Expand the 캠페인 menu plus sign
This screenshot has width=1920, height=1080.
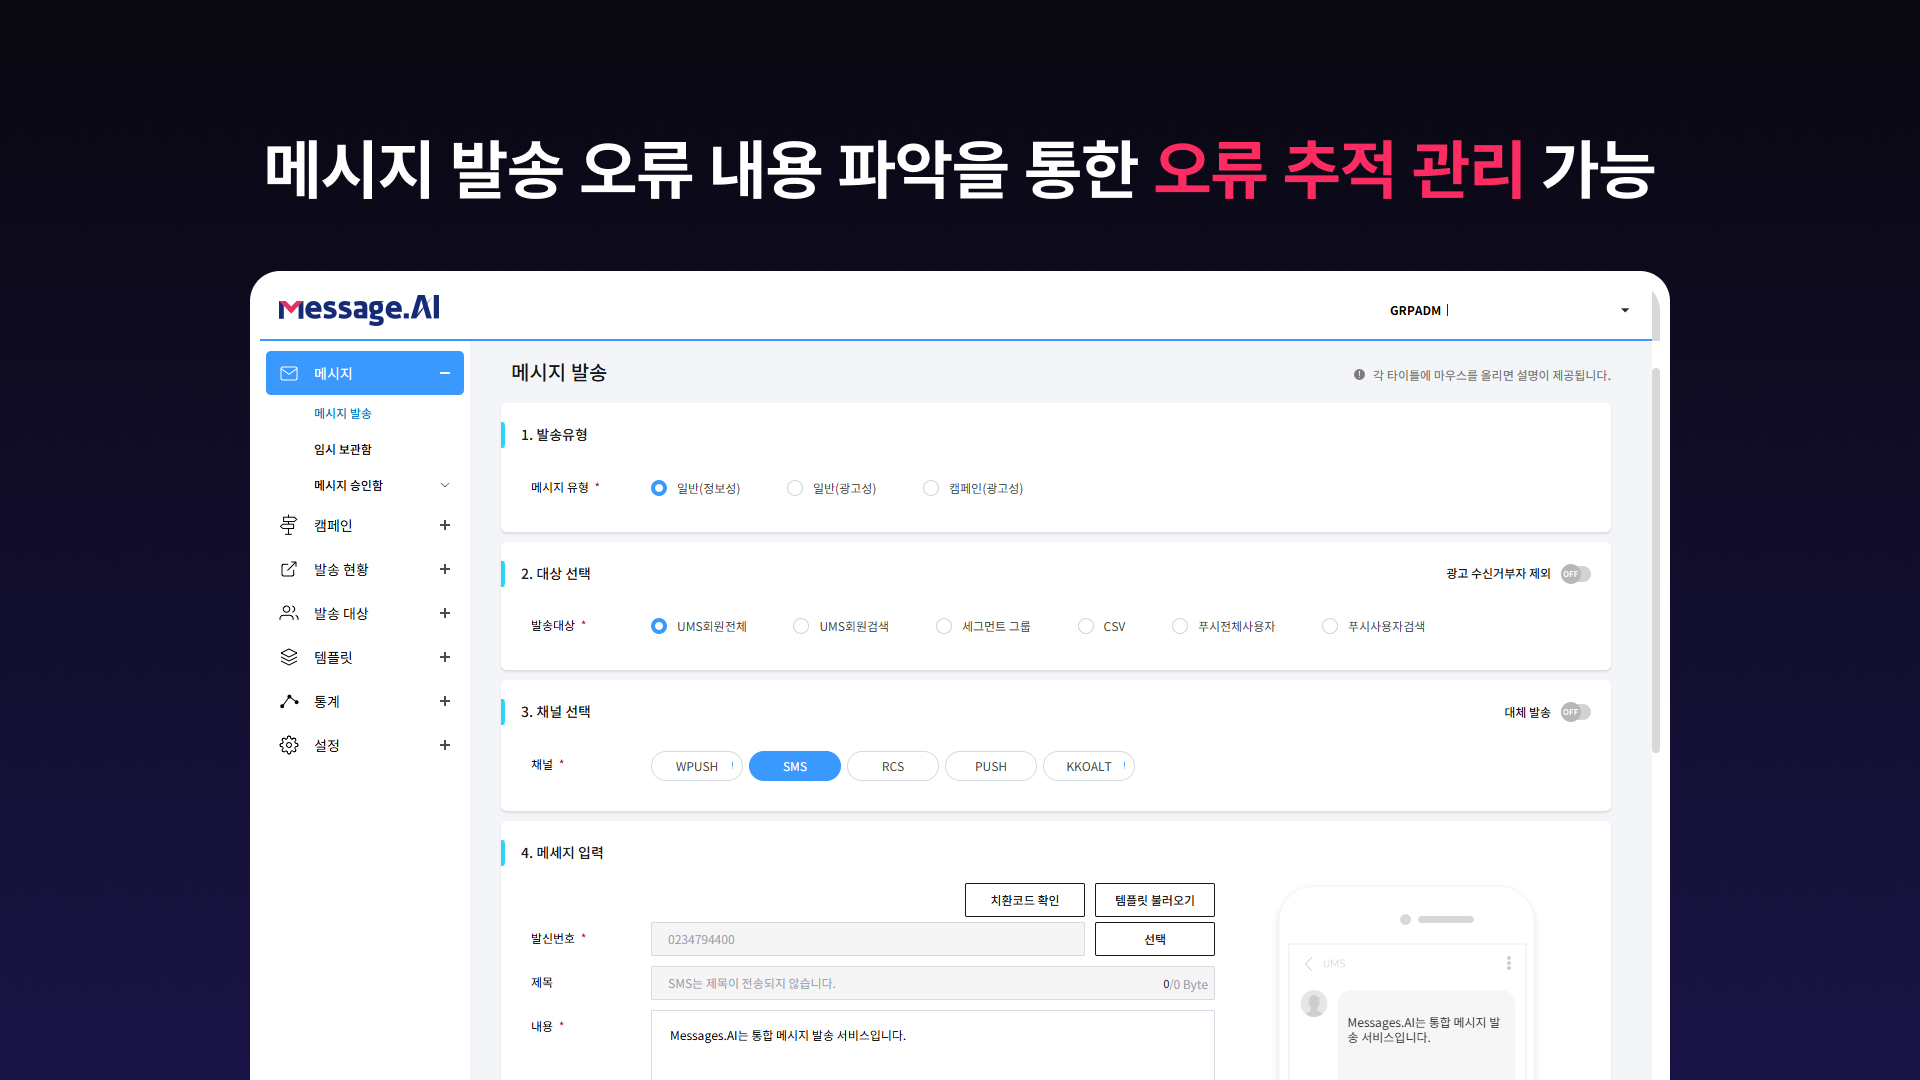point(445,525)
